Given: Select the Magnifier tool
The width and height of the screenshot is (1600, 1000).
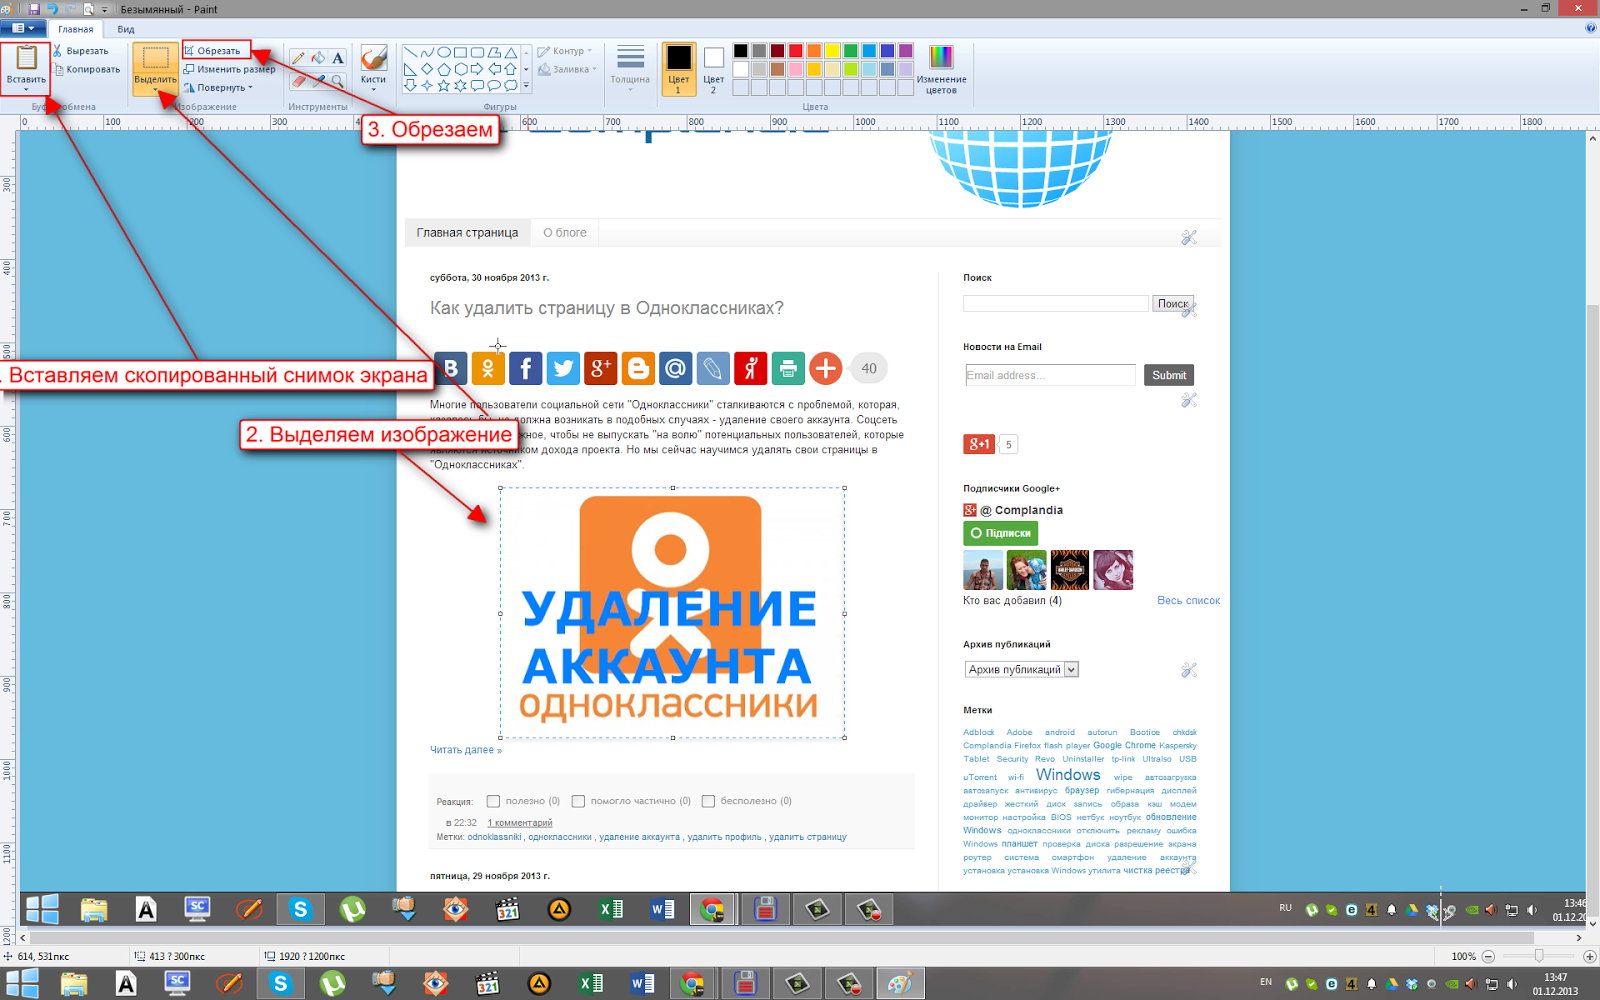Looking at the screenshot, I should coord(338,81).
